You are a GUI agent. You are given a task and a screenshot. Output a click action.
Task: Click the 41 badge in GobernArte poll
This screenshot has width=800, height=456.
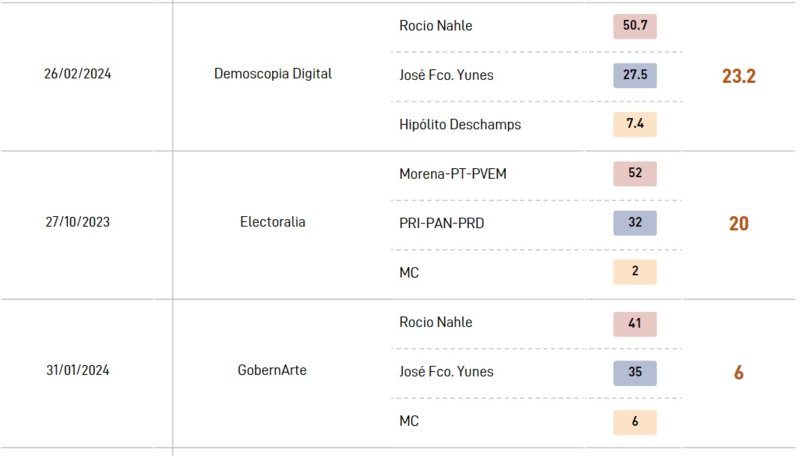click(x=635, y=324)
